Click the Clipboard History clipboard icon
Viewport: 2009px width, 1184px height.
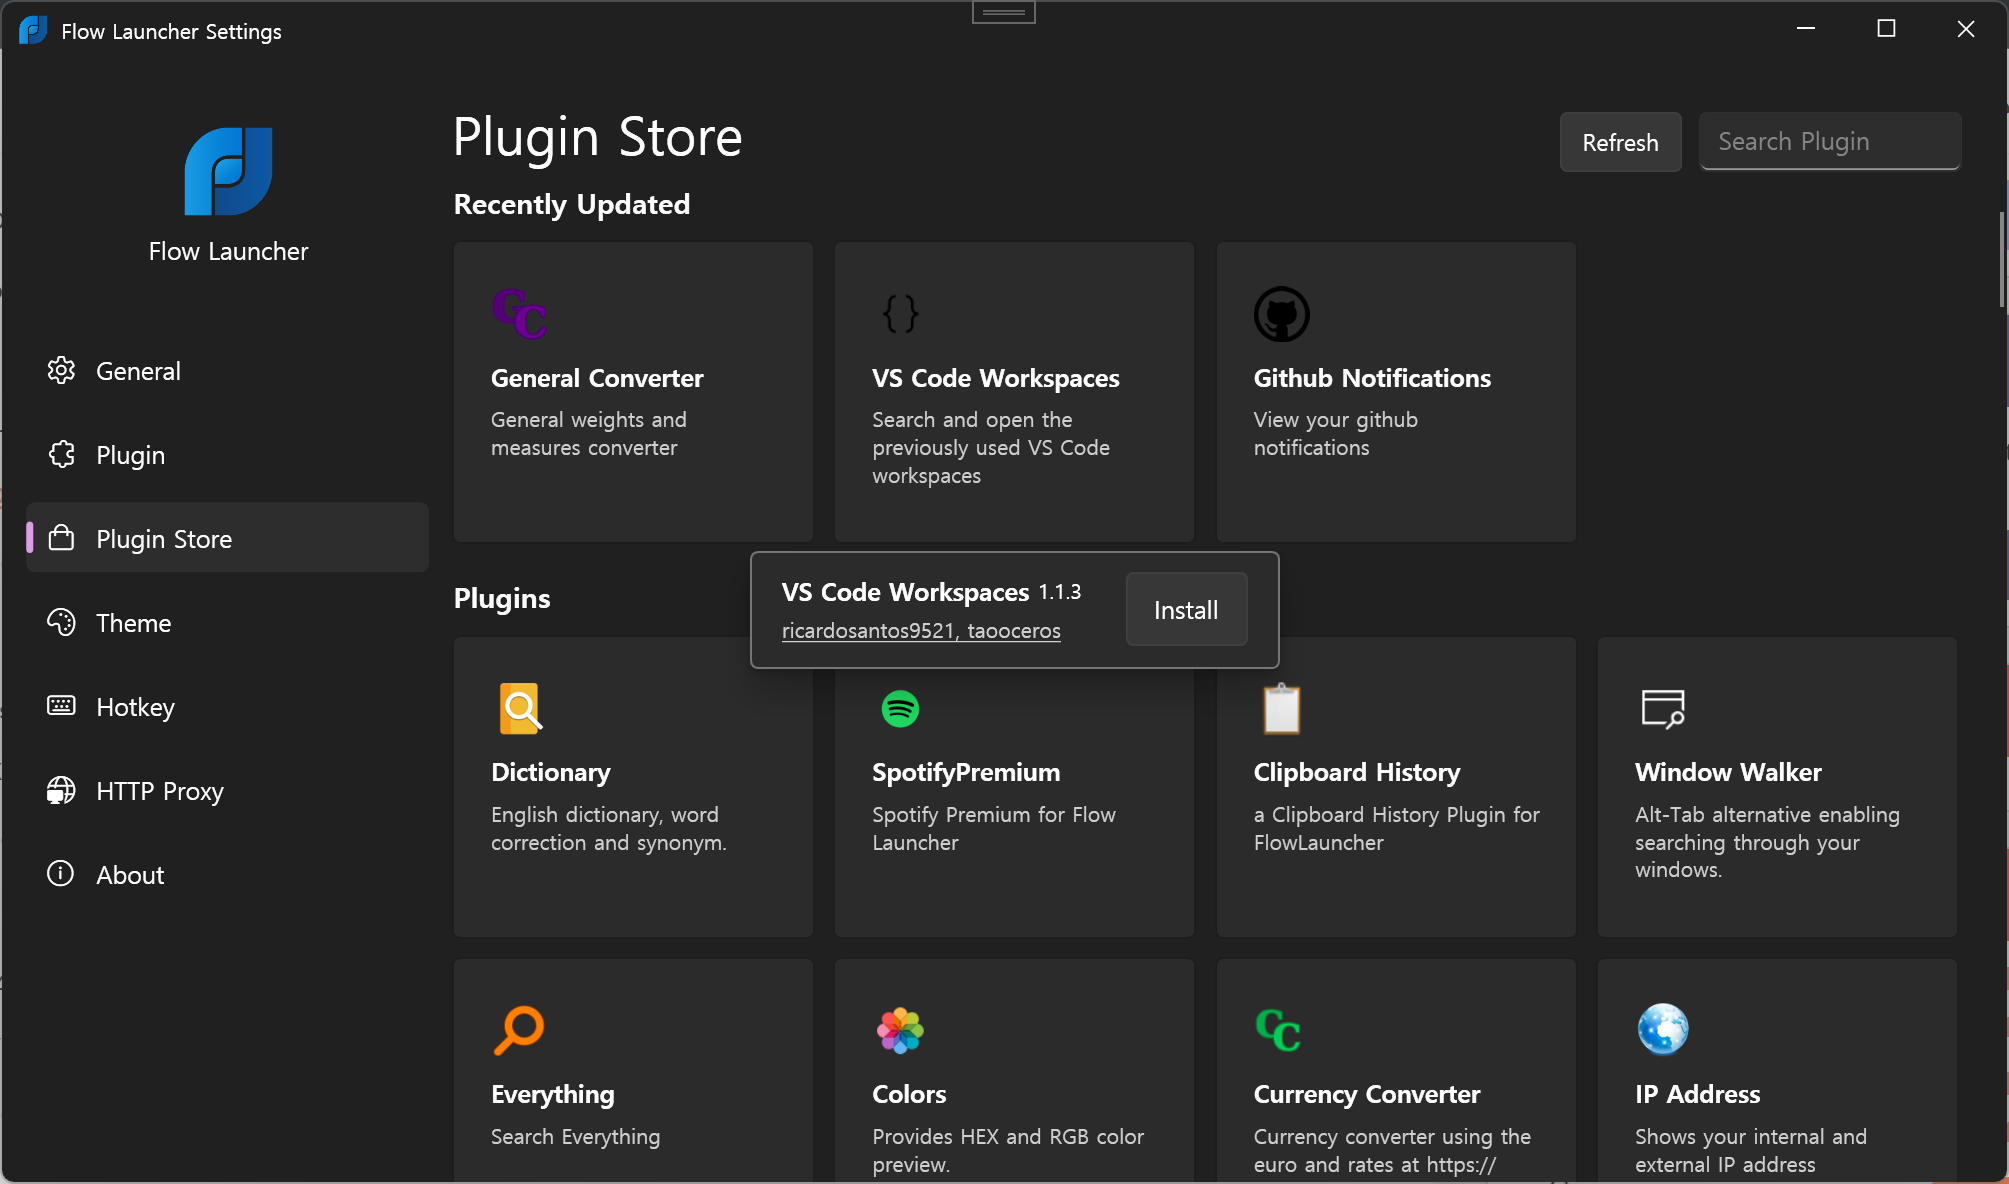coord(1281,708)
